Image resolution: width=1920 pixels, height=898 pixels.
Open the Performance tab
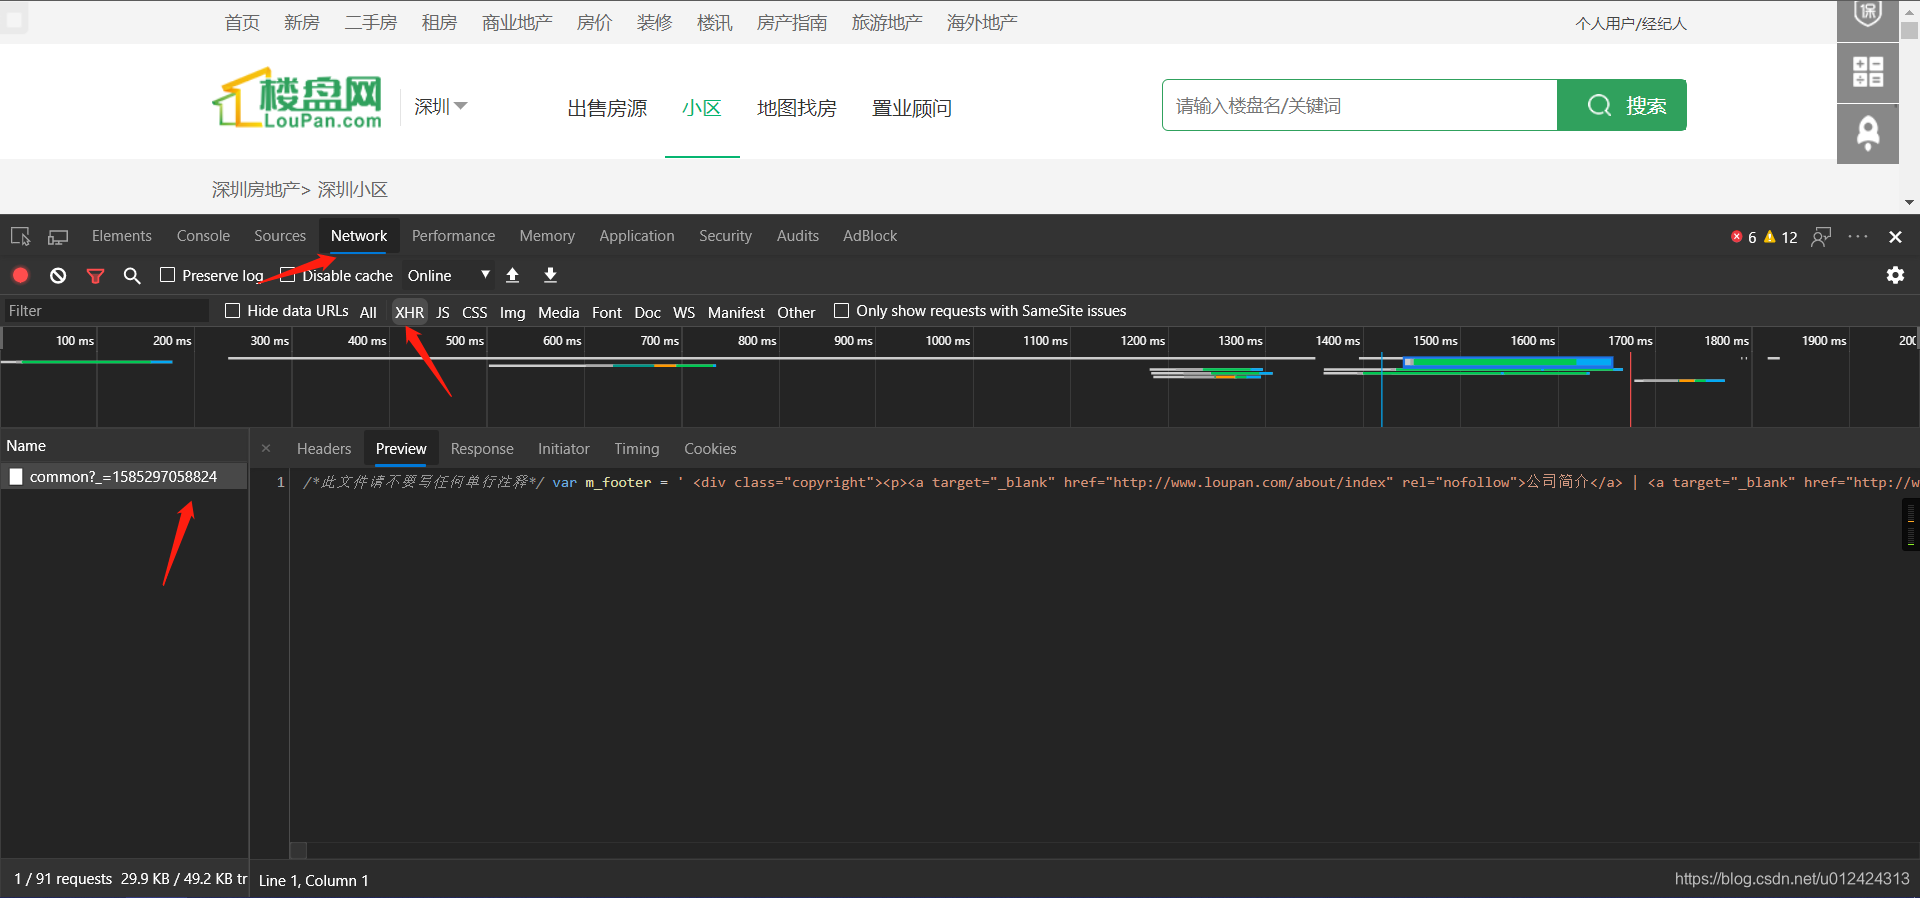click(x=453, y=236)
